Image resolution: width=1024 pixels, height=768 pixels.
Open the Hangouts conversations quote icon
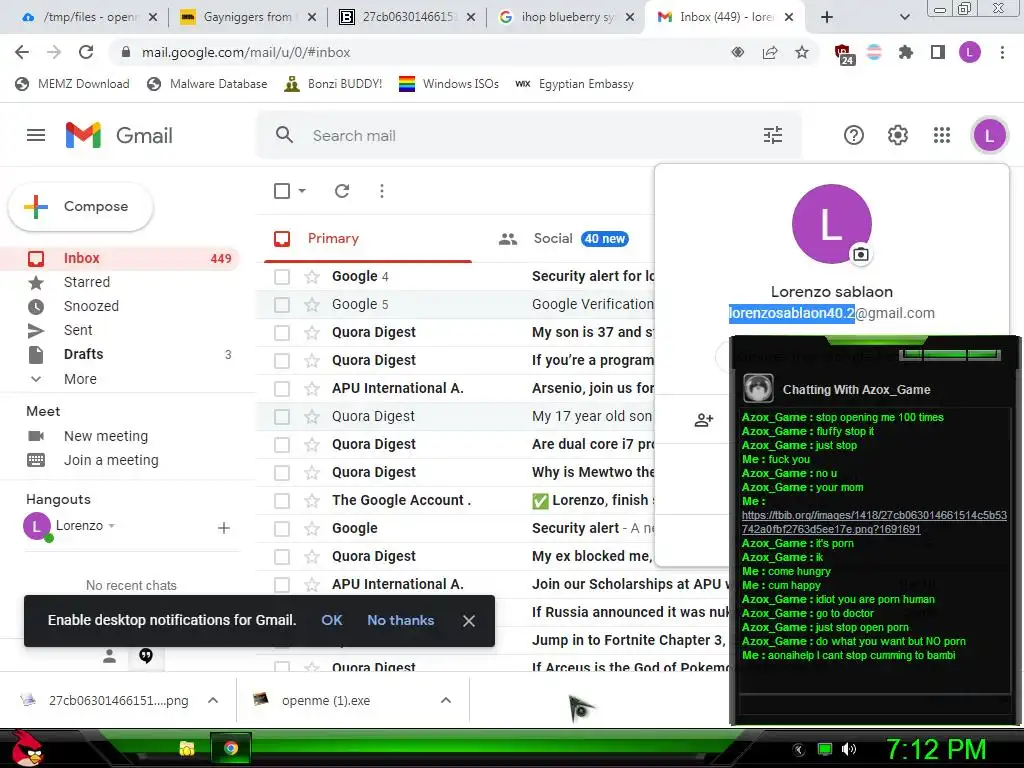[146, 656]
